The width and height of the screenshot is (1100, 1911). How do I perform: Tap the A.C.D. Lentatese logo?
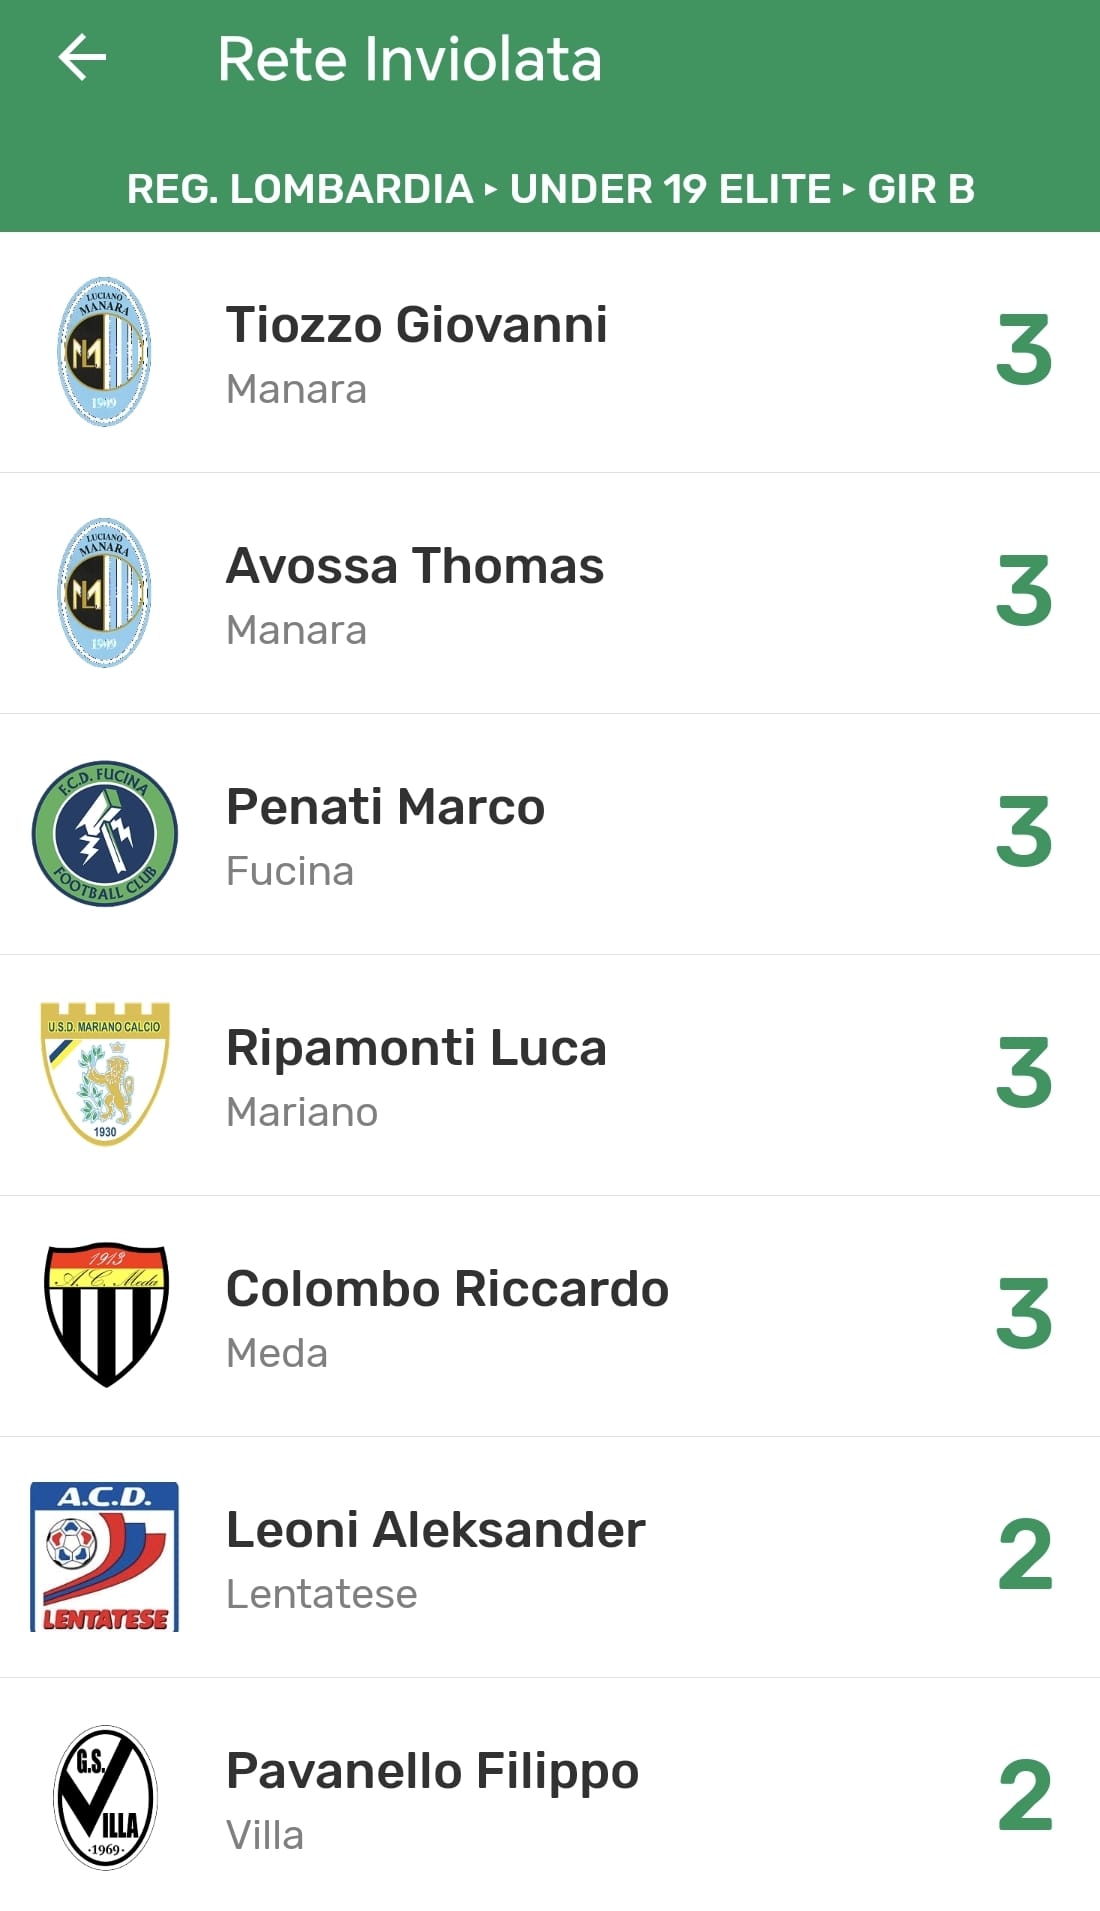click(x=105, y=1556)
